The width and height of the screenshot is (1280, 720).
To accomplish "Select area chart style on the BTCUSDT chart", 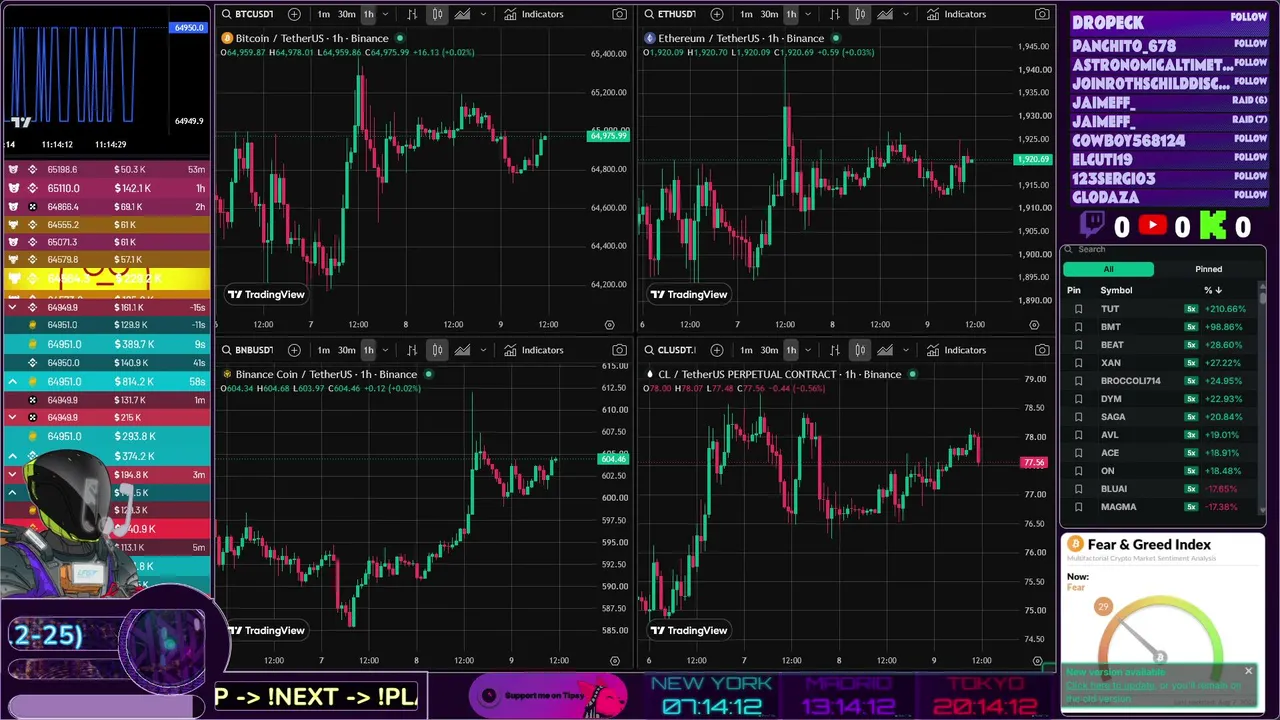I will point(462,14).
